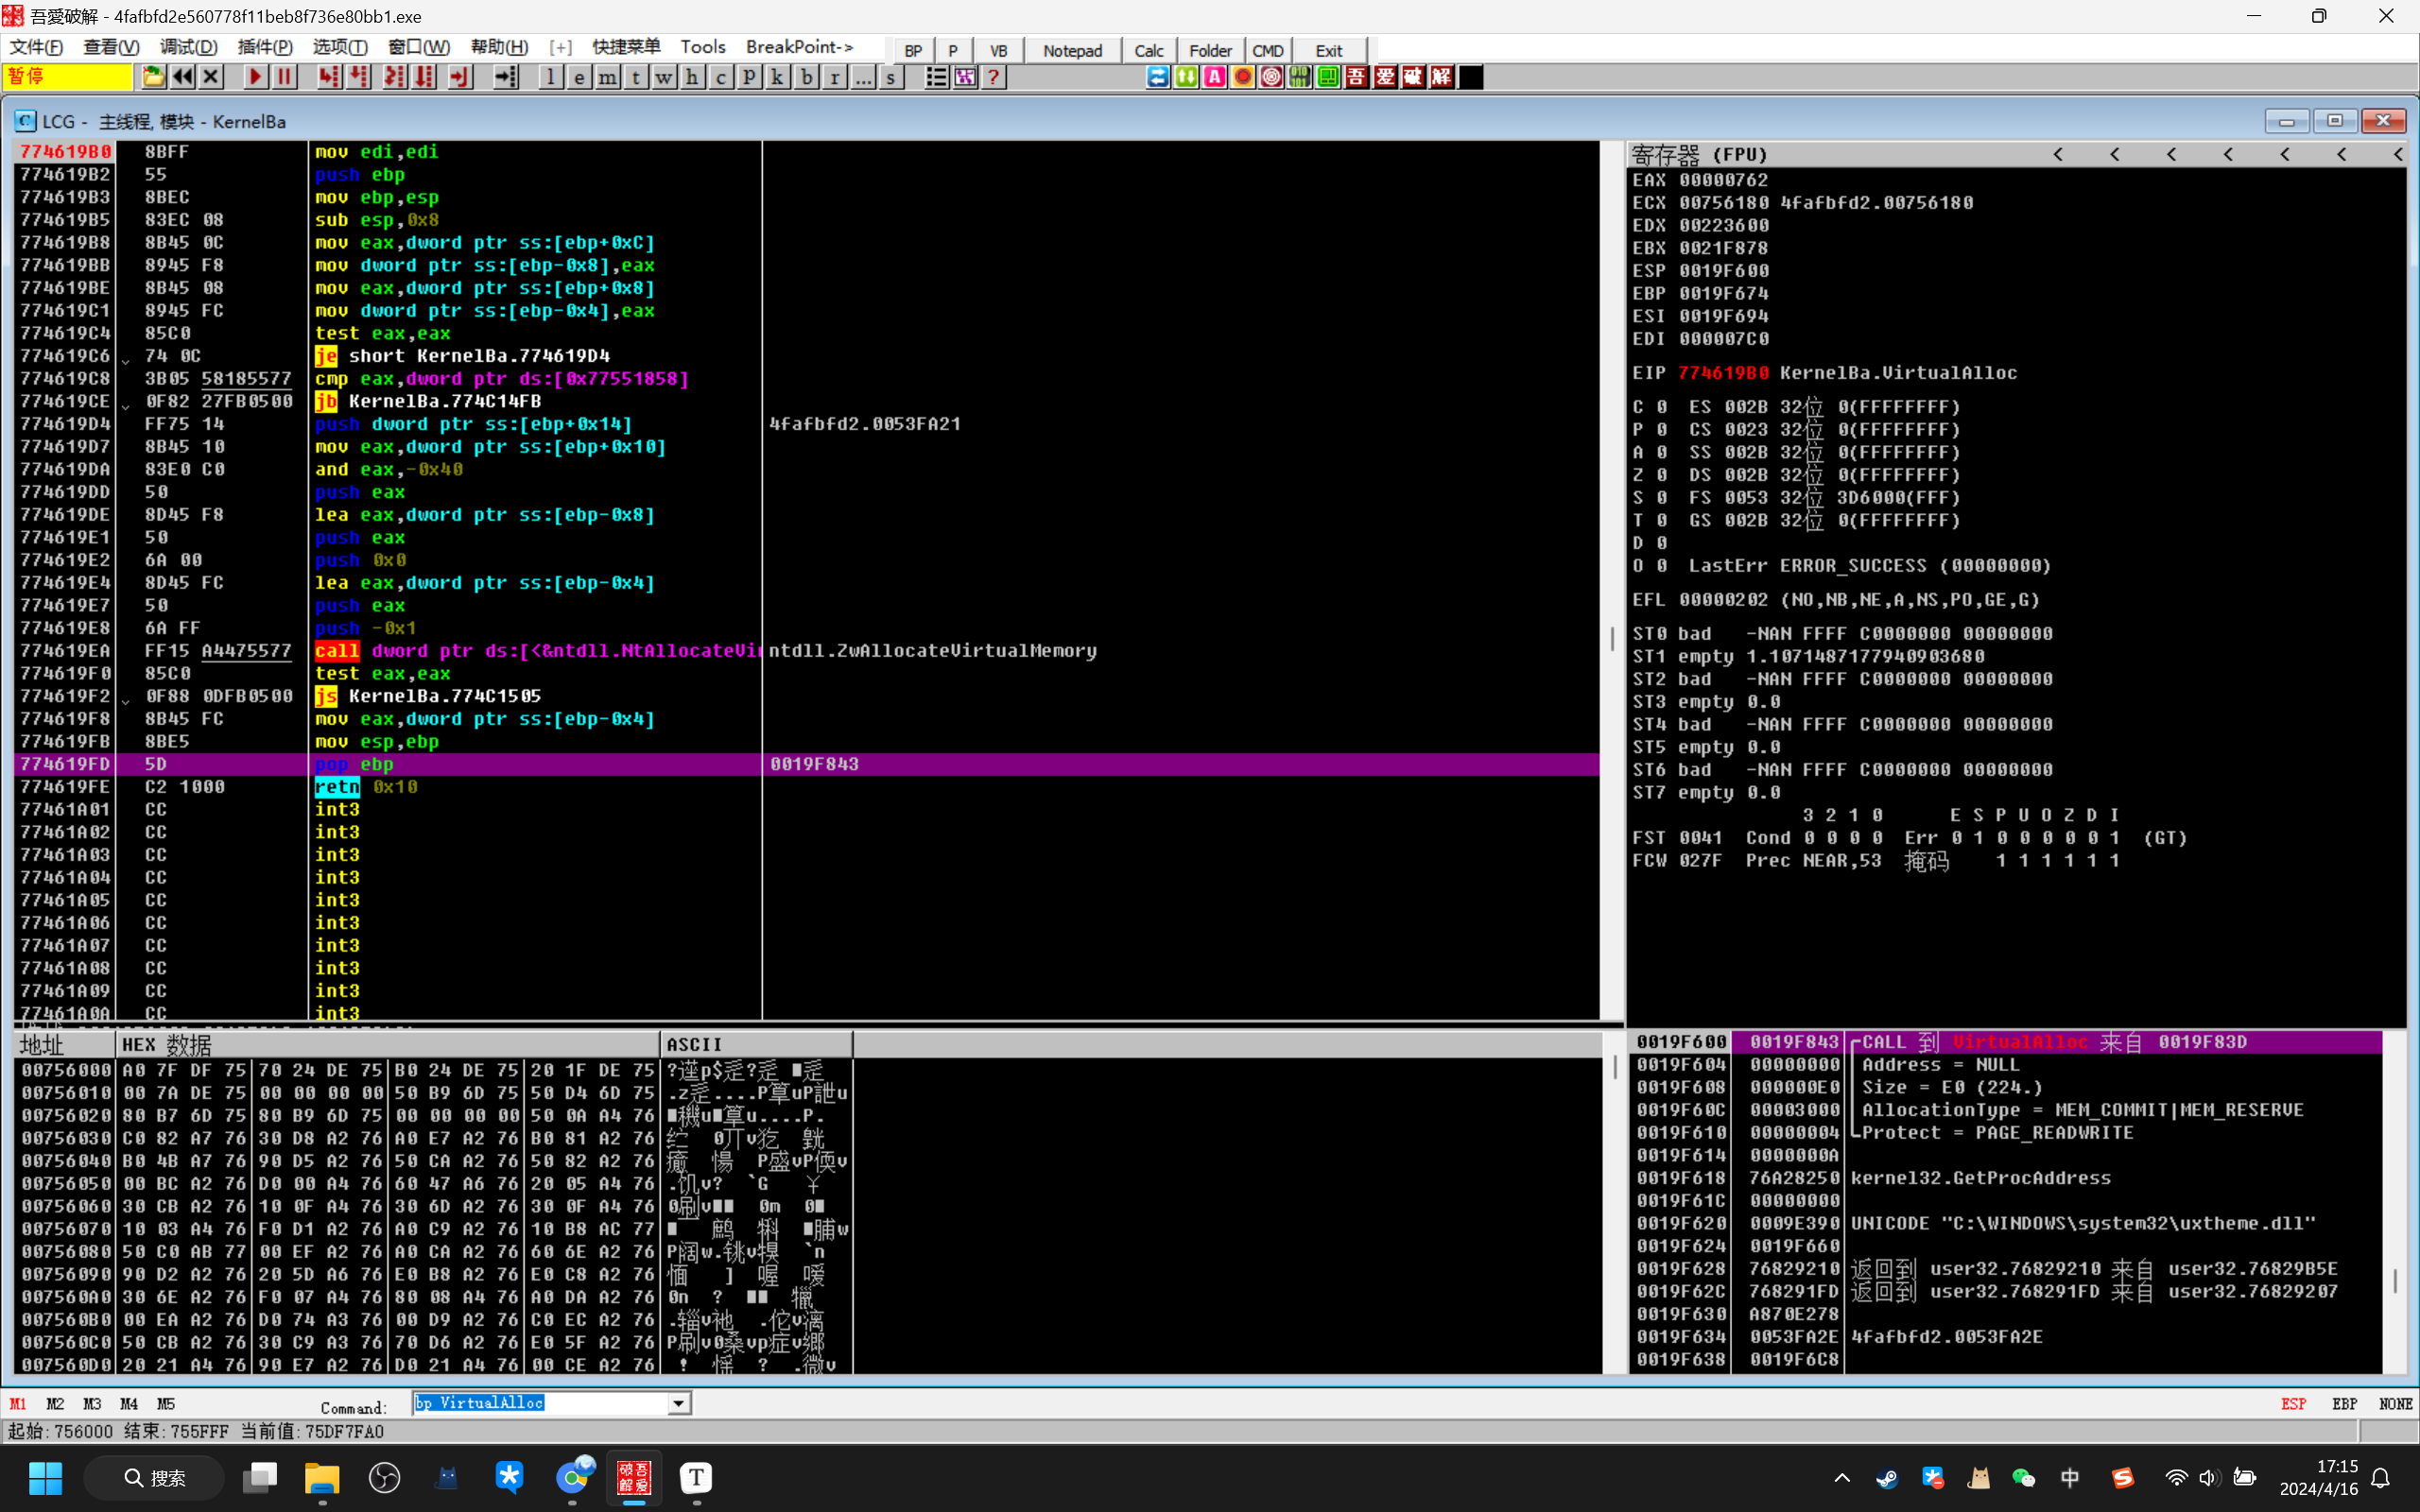Image resolution: width=2420 pixels, height=1512 pixels.
Task: Show Source via 's' button
Action: pos(890,77)
